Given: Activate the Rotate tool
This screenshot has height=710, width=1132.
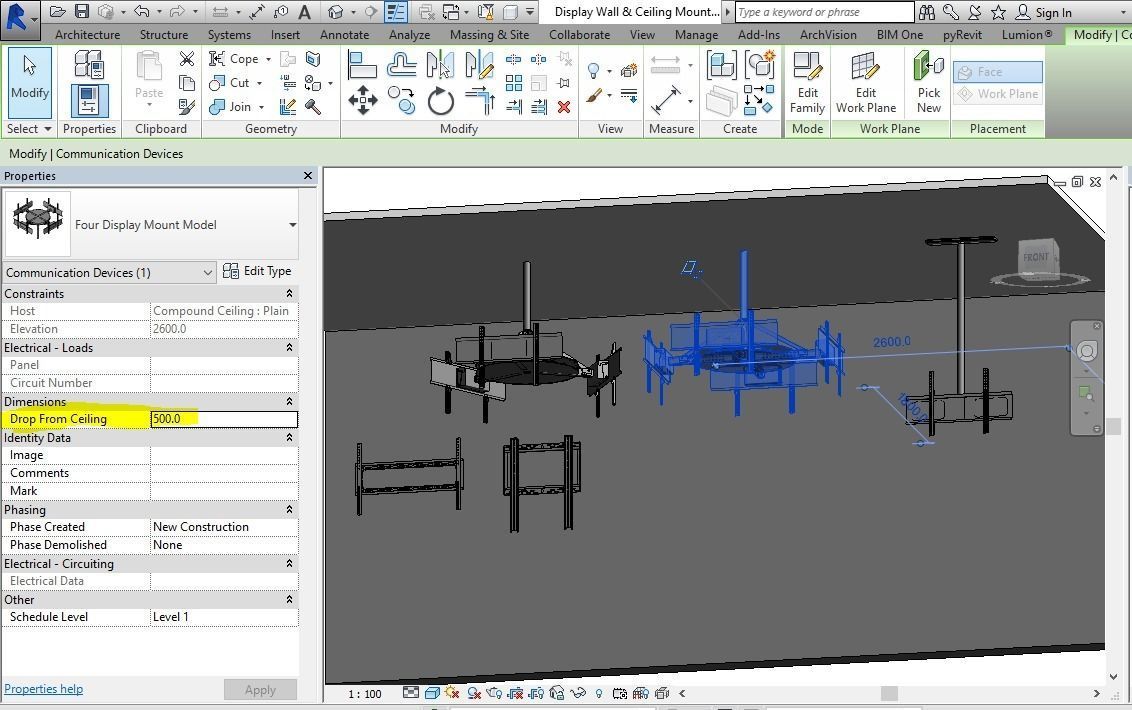Looking at the screenshot, I should (x=440, y=100).
